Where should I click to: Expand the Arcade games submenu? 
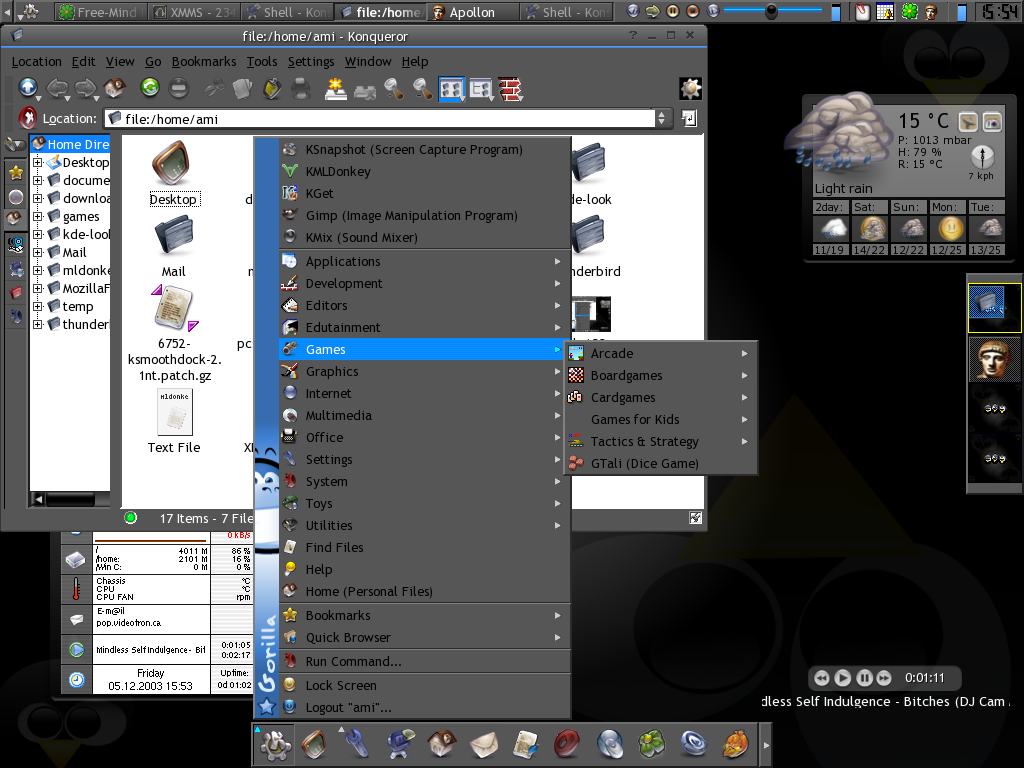(660, 353)
